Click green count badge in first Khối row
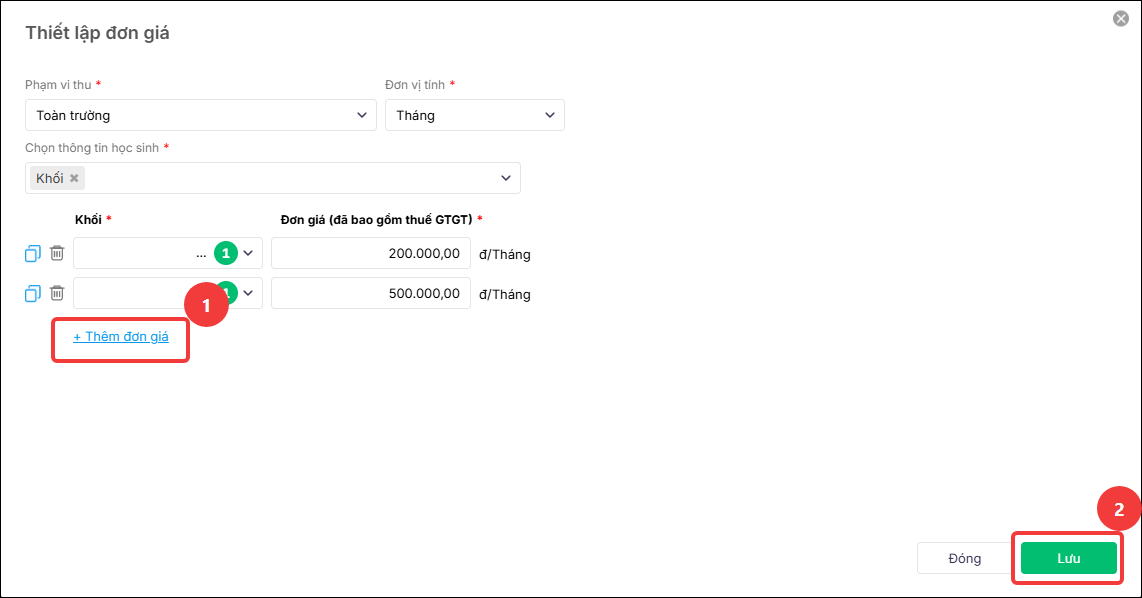Image resolution: width=1142 pixels, height=598 pixels. tap(226, 253)
